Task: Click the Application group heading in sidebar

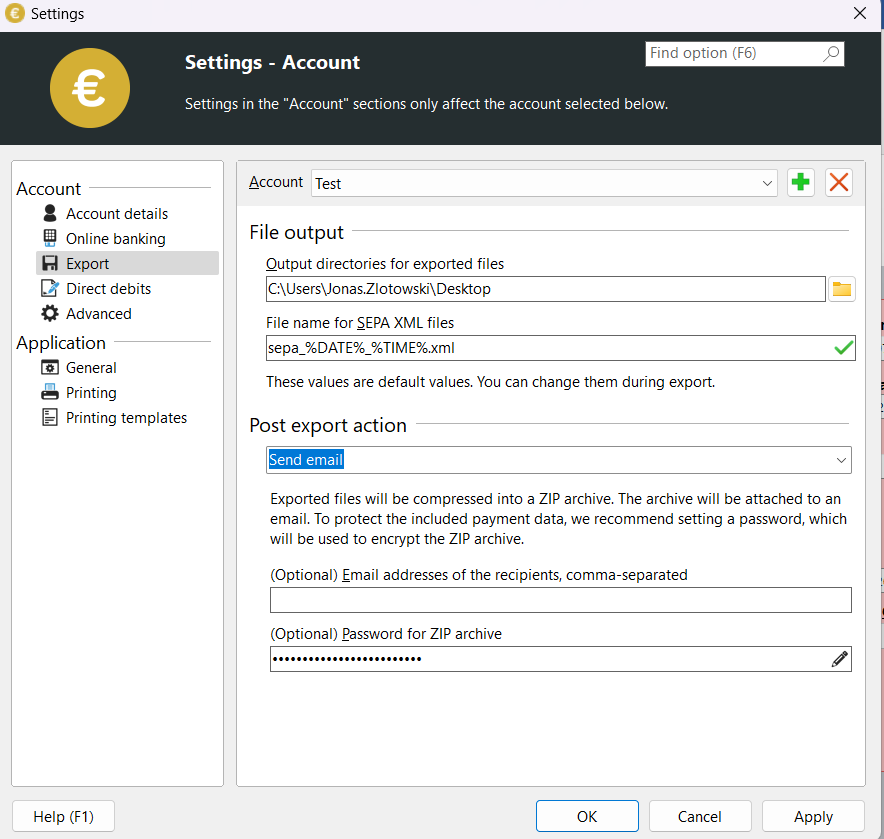Action: [61, 343]
